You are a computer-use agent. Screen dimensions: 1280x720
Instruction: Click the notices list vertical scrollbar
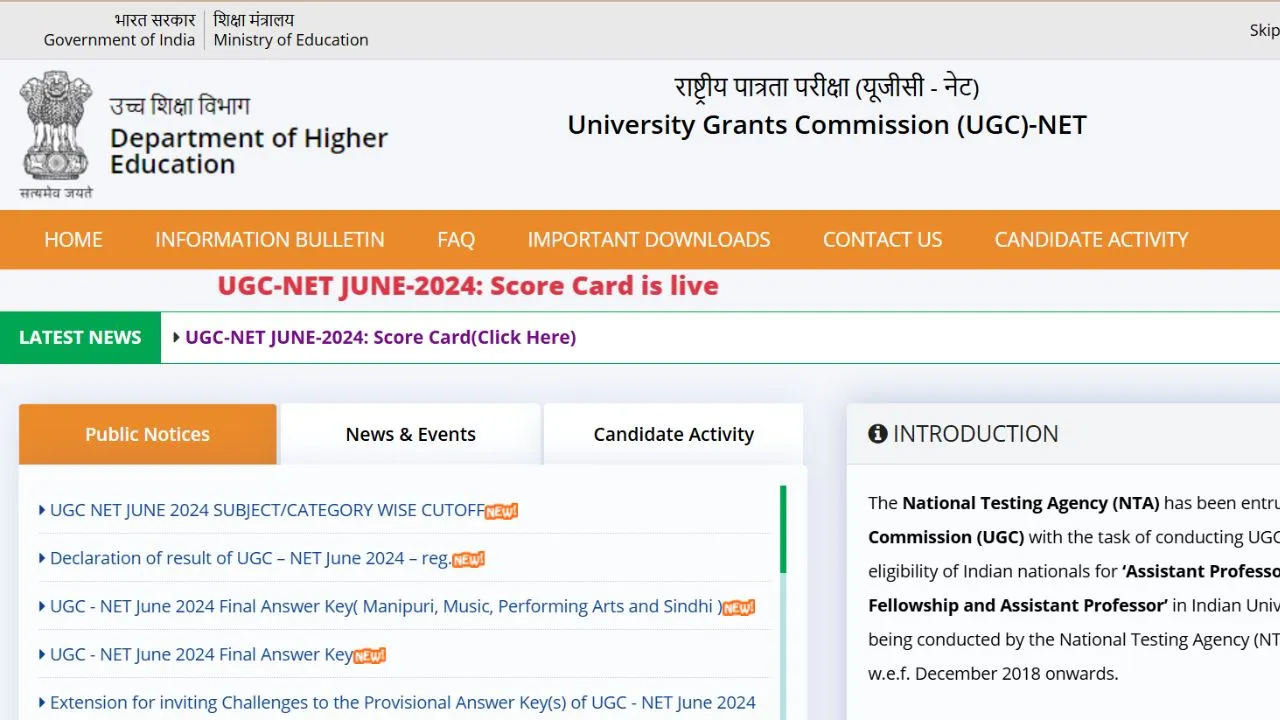[x=783, y=602]
